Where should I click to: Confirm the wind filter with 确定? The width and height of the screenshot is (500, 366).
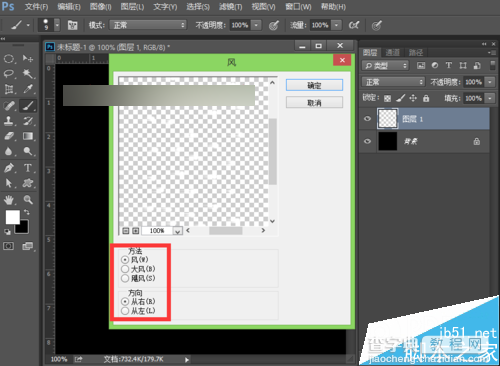point(314,85)
